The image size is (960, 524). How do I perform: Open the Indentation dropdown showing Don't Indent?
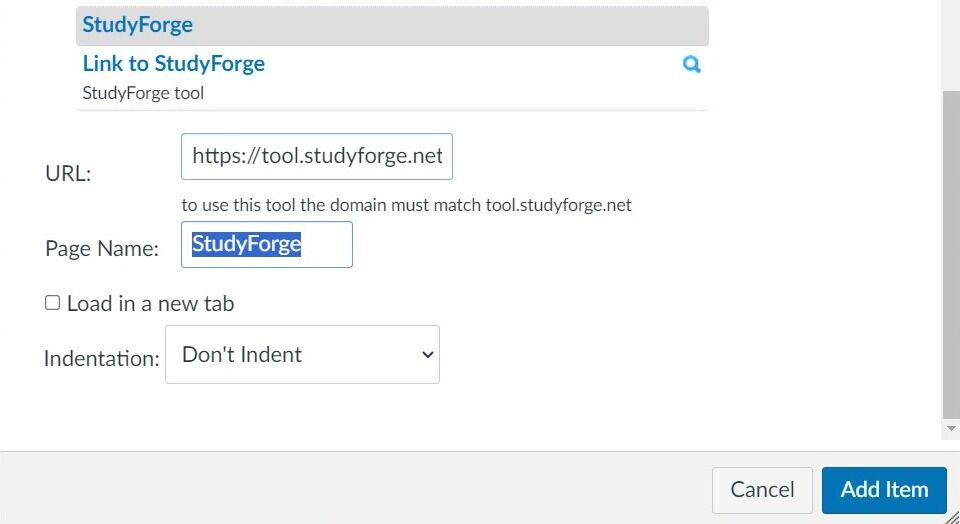click(x=301, y=354)
